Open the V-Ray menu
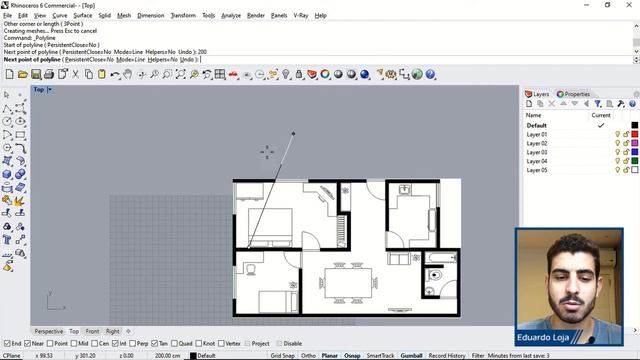The width and height of the screenshot is (640, 360). pos(301,16)
